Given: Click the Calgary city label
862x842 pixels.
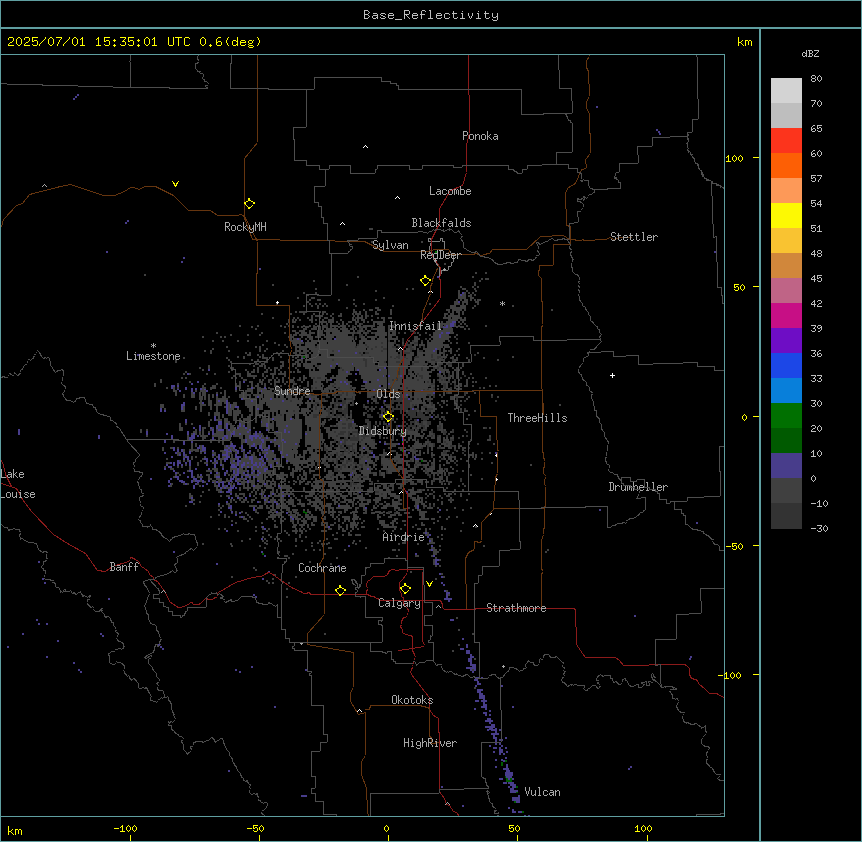Looking at the screenshot, I should pyautogui.click(x=399, y=603).
